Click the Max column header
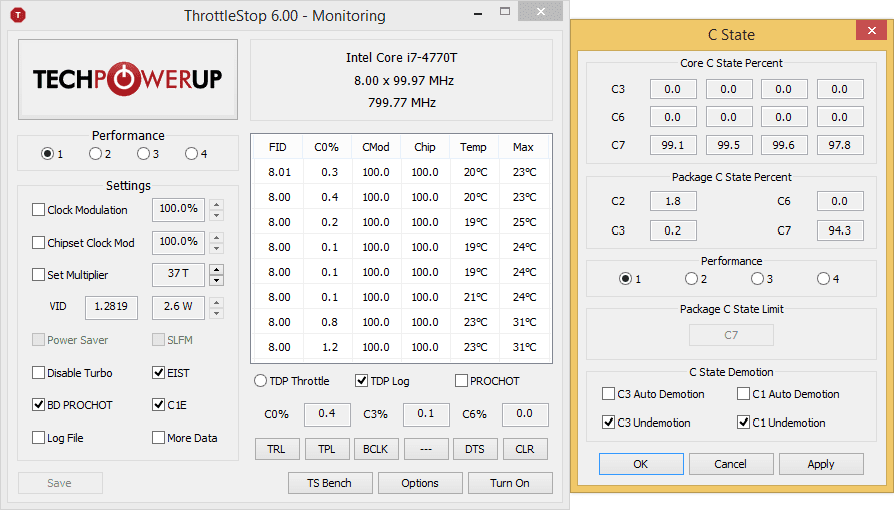Screen dimensions: 894x510 pos(523,147)
